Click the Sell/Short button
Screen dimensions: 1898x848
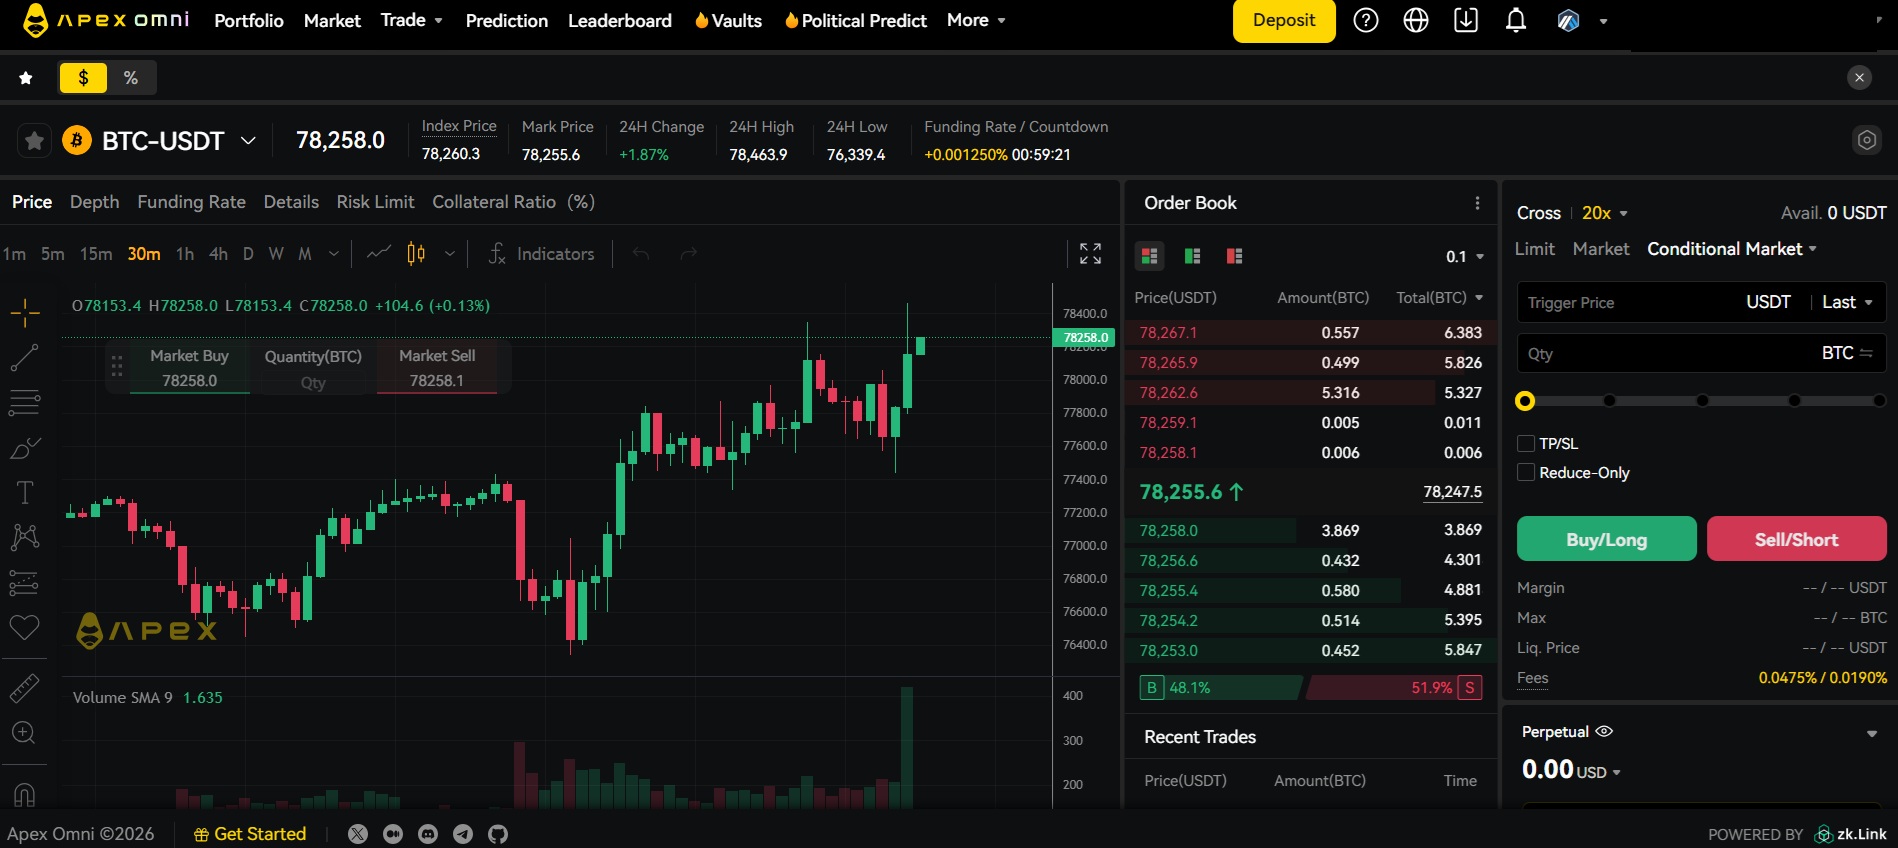[x=1796, y=539]
